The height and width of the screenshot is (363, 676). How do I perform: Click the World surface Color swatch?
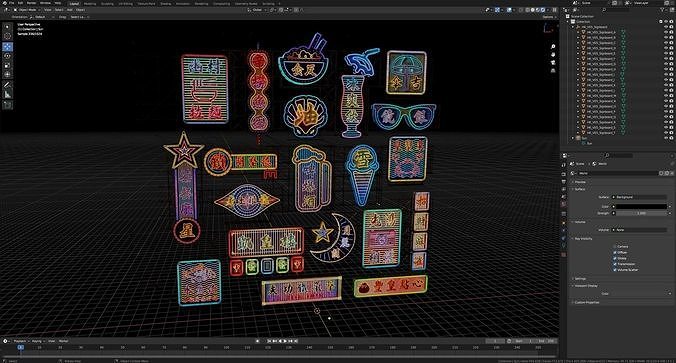[x=642, y=207]
